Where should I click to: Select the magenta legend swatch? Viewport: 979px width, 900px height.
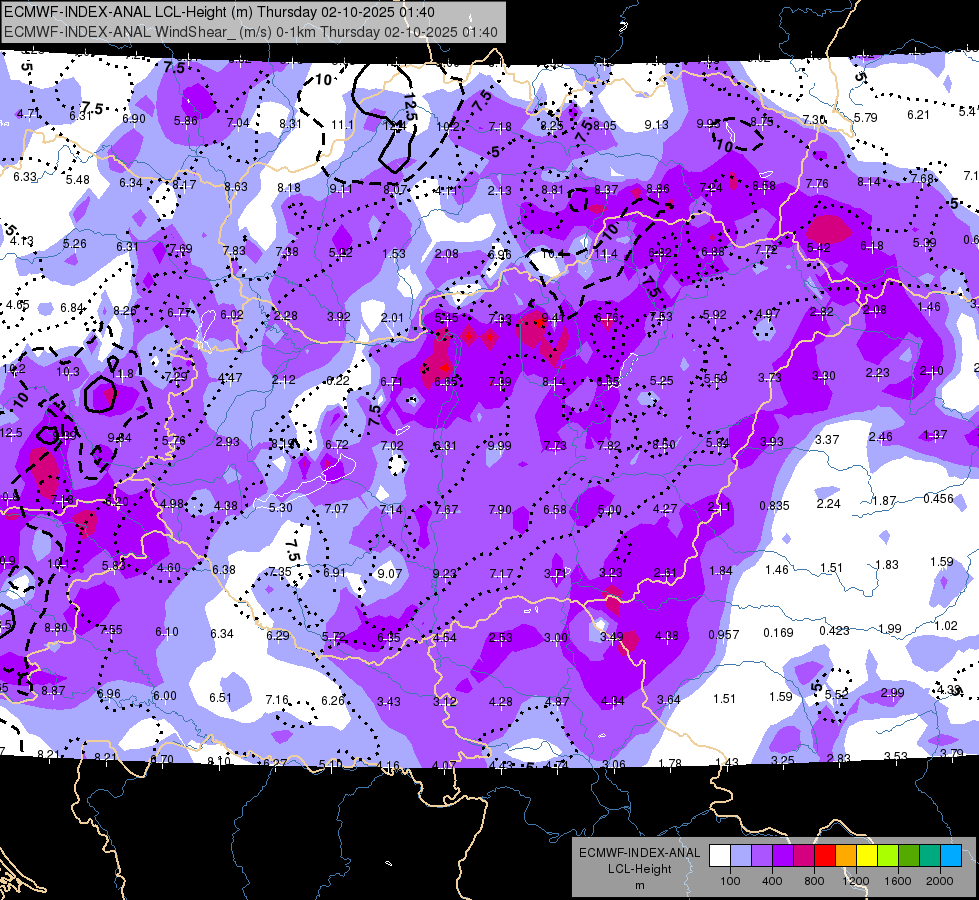(x=804, y=855)
